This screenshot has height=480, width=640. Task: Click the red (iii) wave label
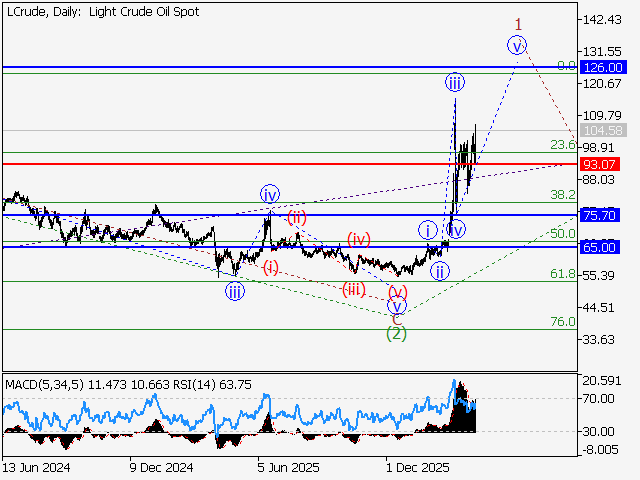(x=353, y=289)
